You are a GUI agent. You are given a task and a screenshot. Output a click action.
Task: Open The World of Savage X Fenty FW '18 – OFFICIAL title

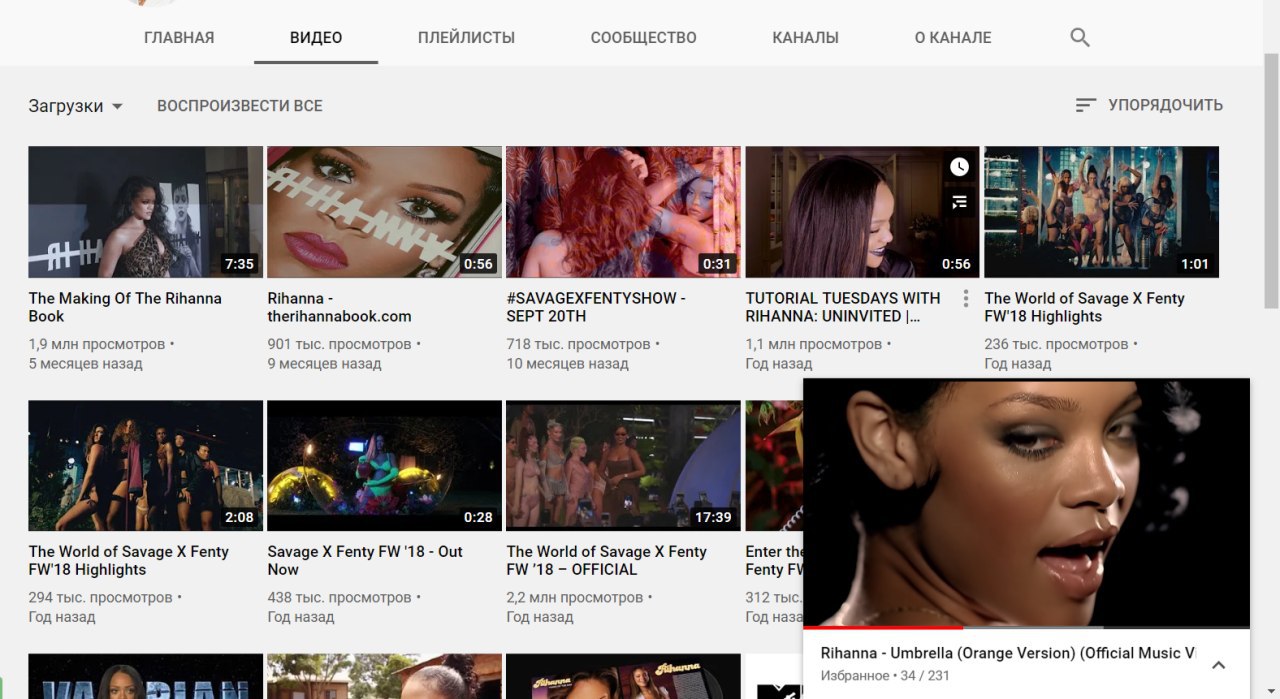click(606, 560)
